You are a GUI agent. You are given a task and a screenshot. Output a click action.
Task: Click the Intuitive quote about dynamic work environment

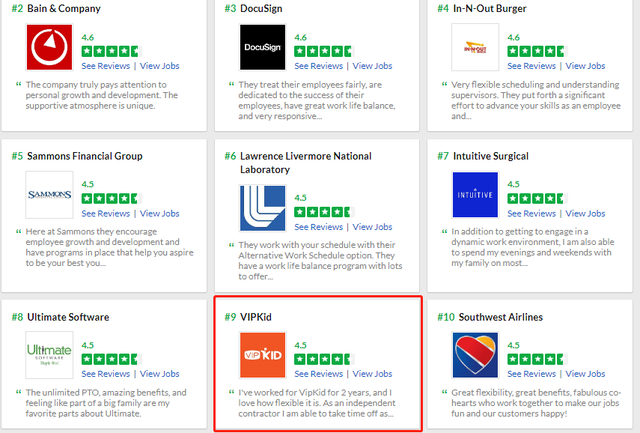[533, 247]
